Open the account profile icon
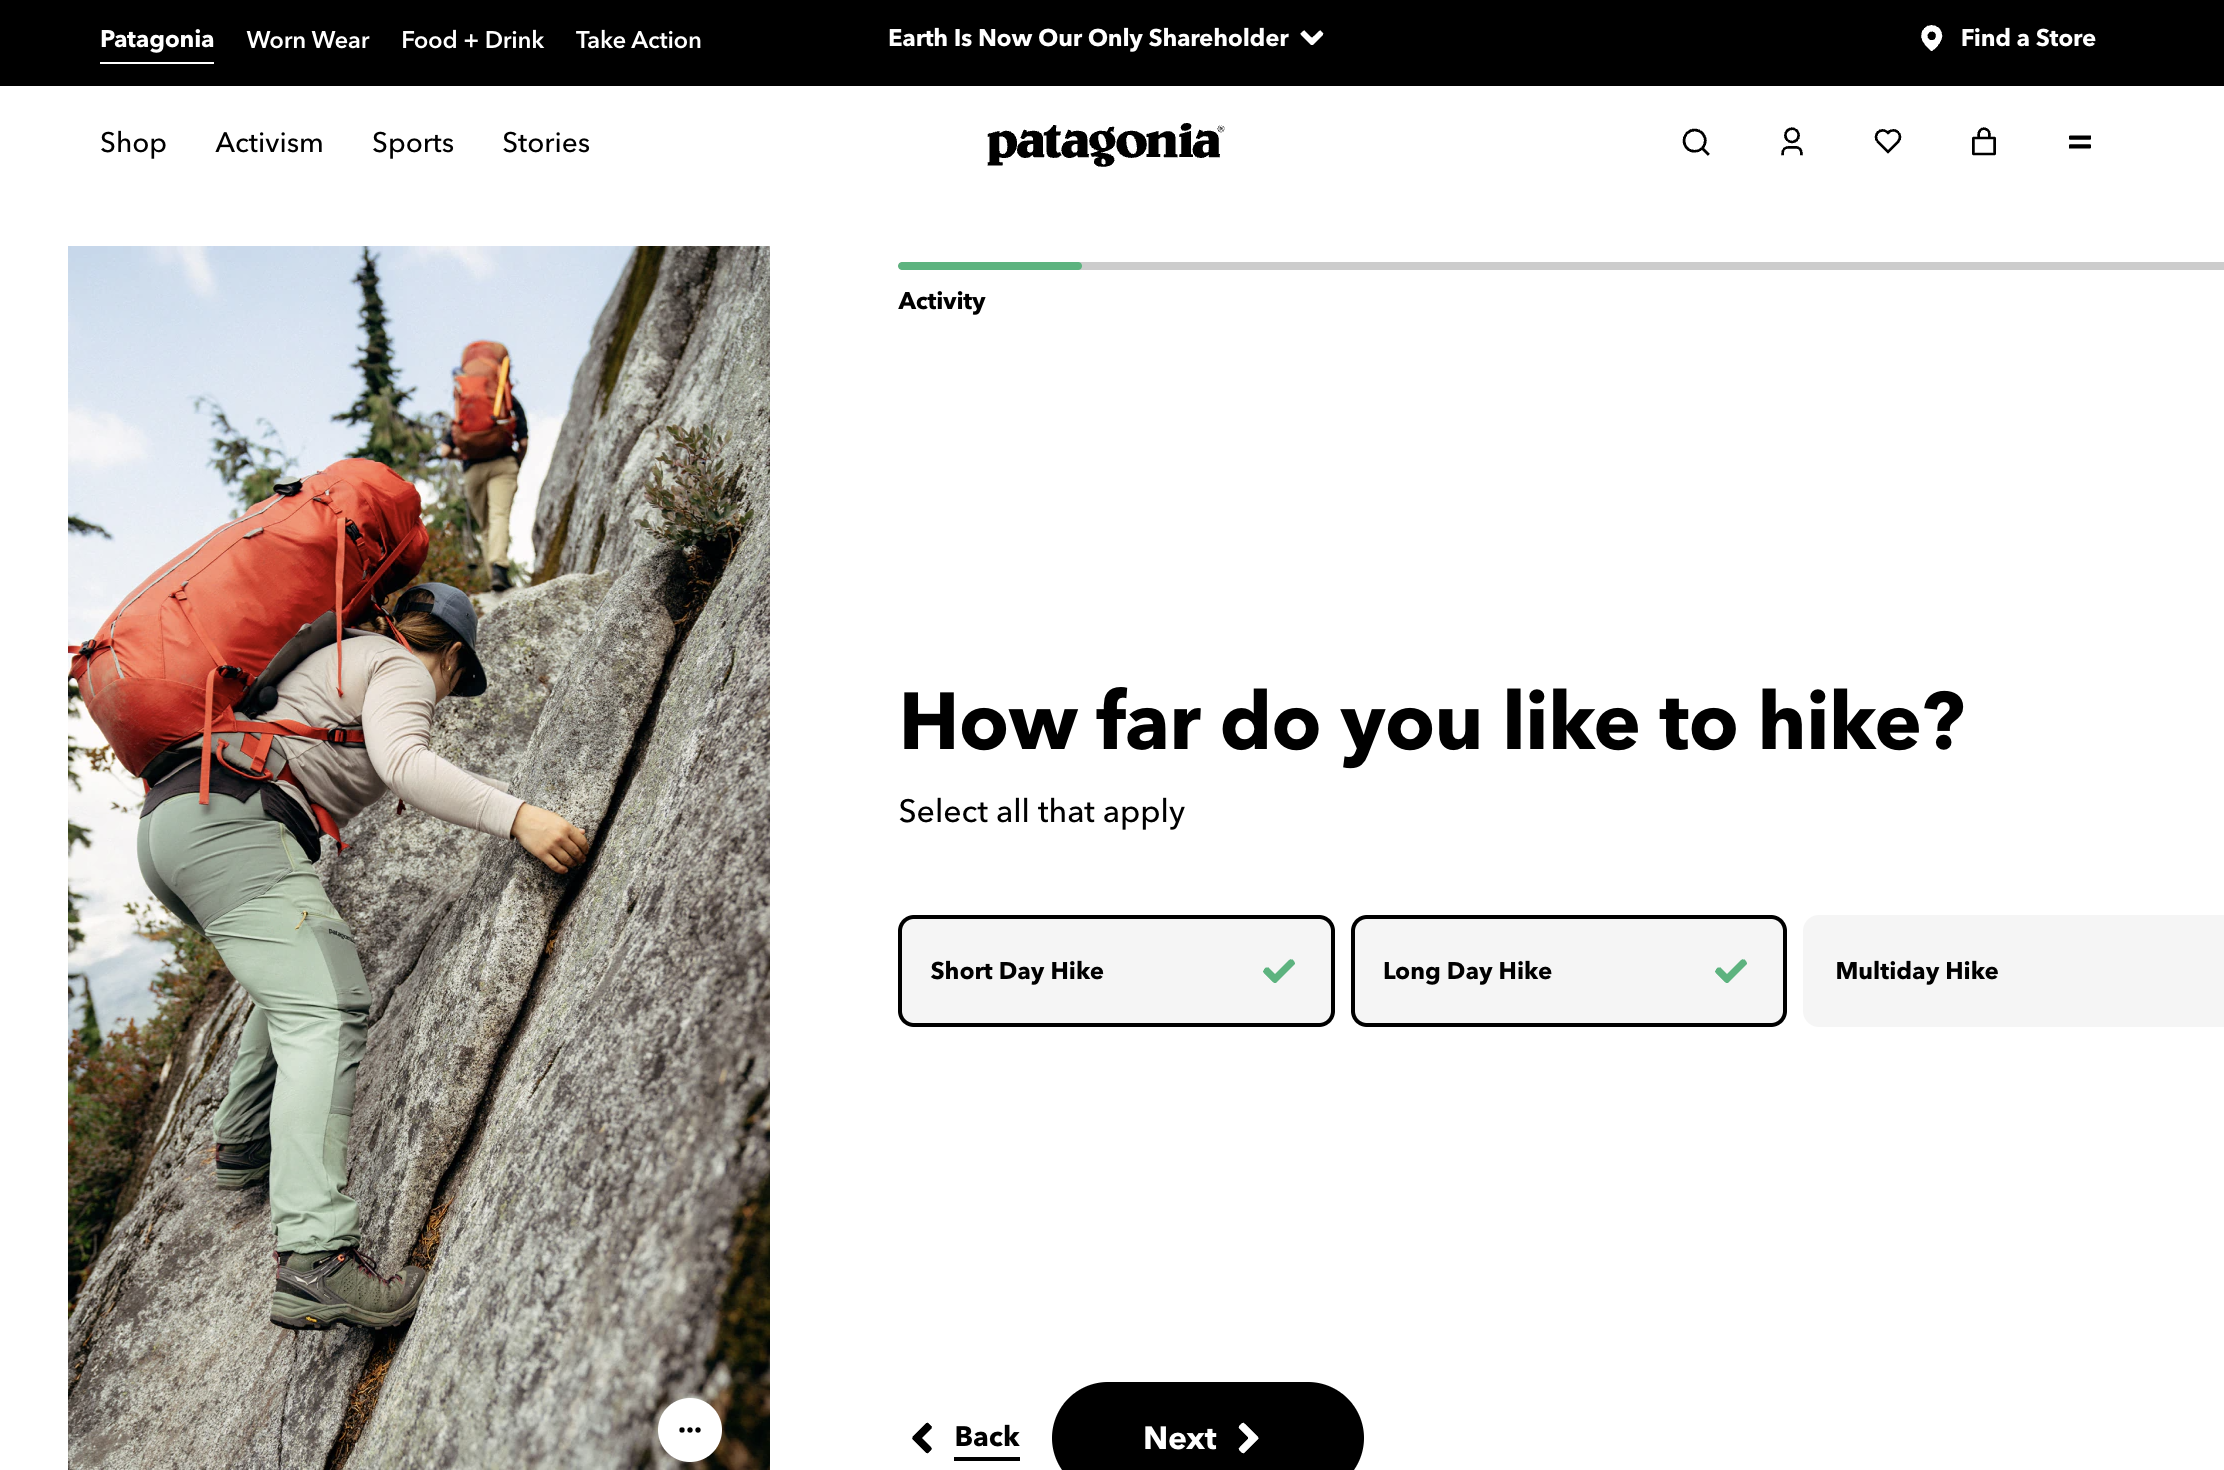Image resolution: width=2224 pixels, height=1470 pixels. (x=1791, y=142)
